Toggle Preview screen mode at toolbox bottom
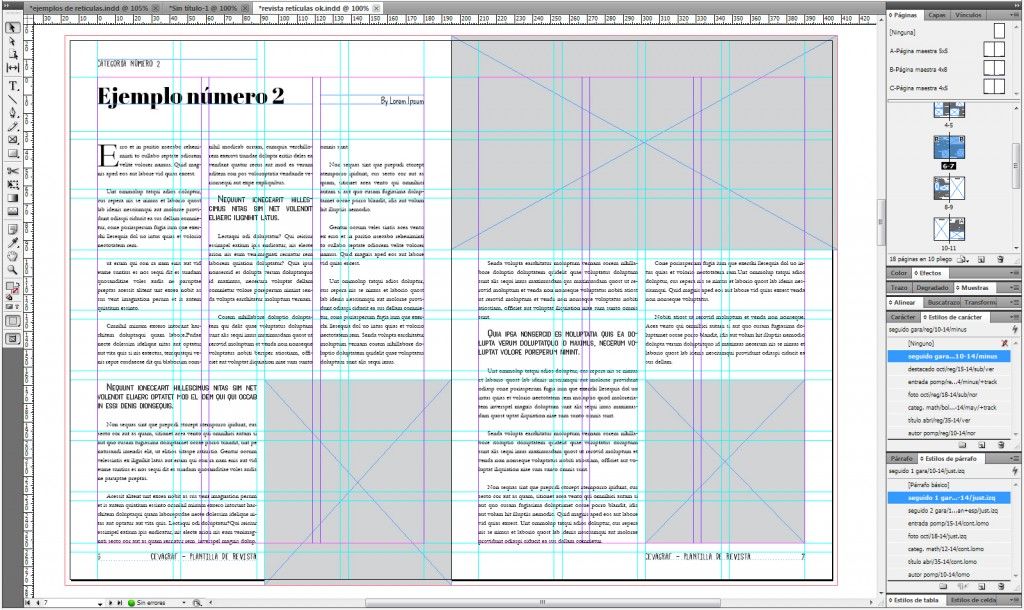The height and width of the screenshot is (610, 1024). pyautogui.click(x=12, y=338)
